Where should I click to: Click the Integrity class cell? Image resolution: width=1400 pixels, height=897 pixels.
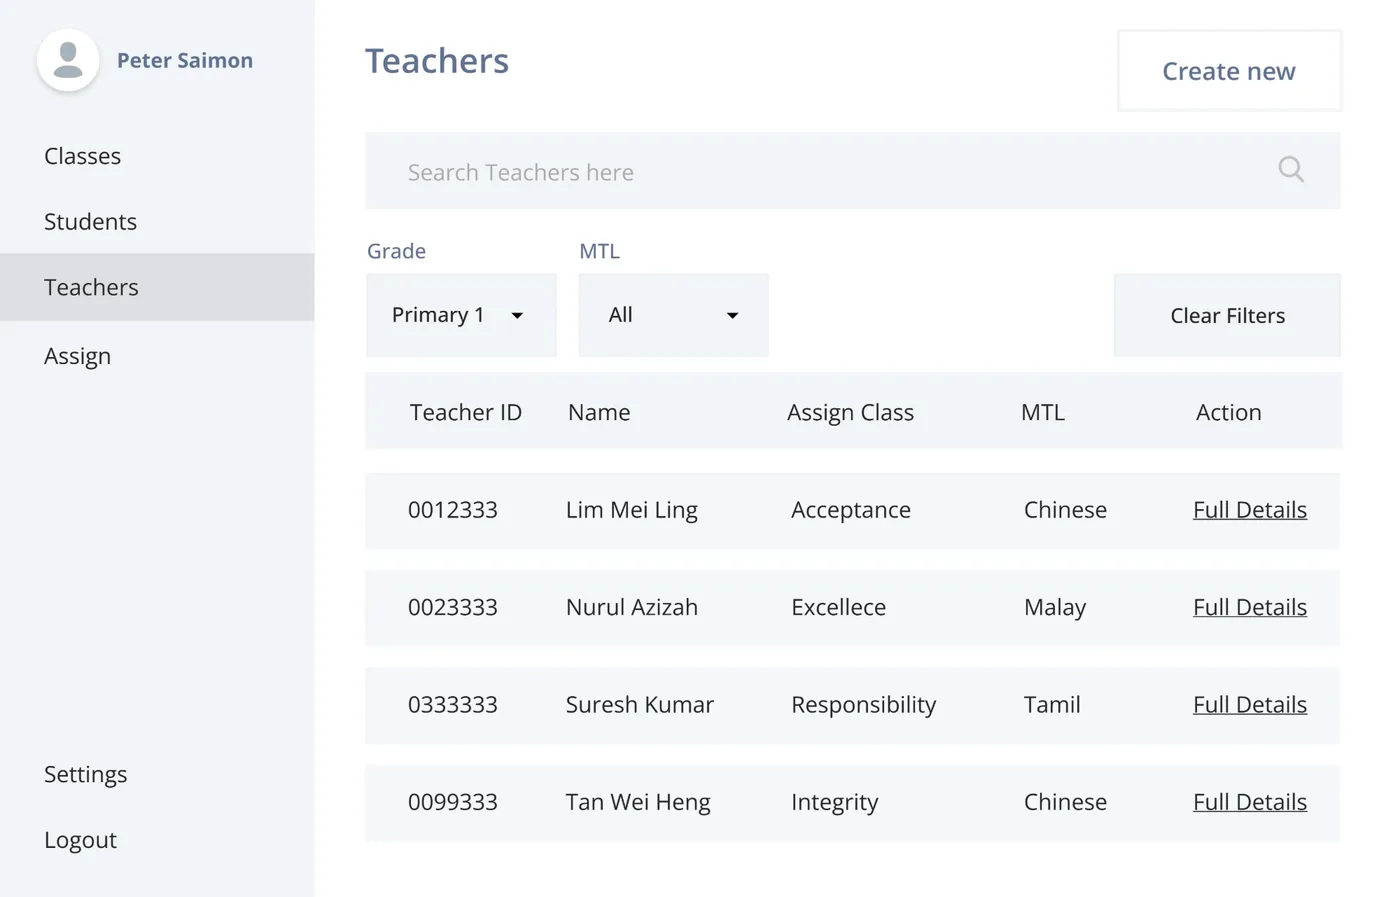(x=834, y=802)
